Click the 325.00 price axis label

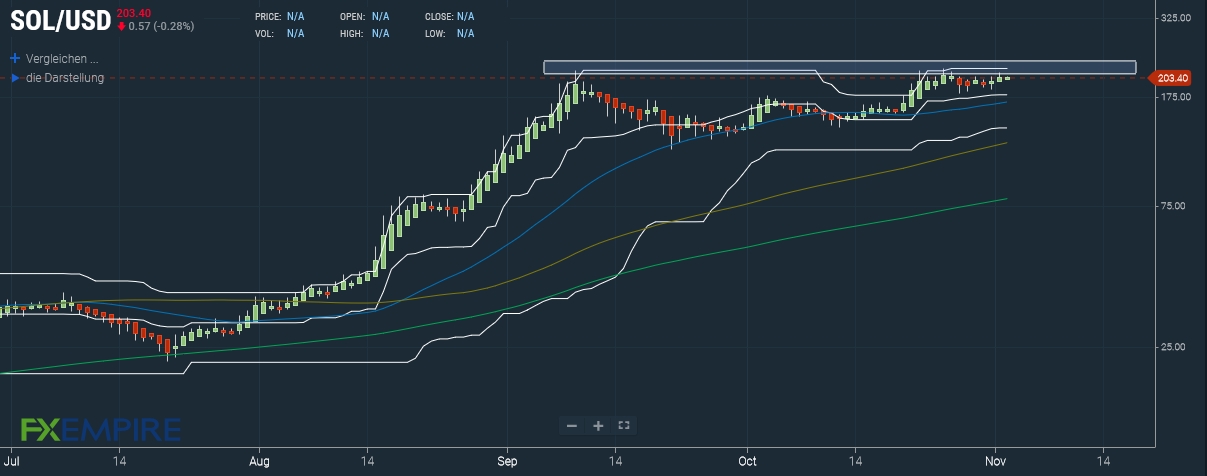(x=1176, y=18)
